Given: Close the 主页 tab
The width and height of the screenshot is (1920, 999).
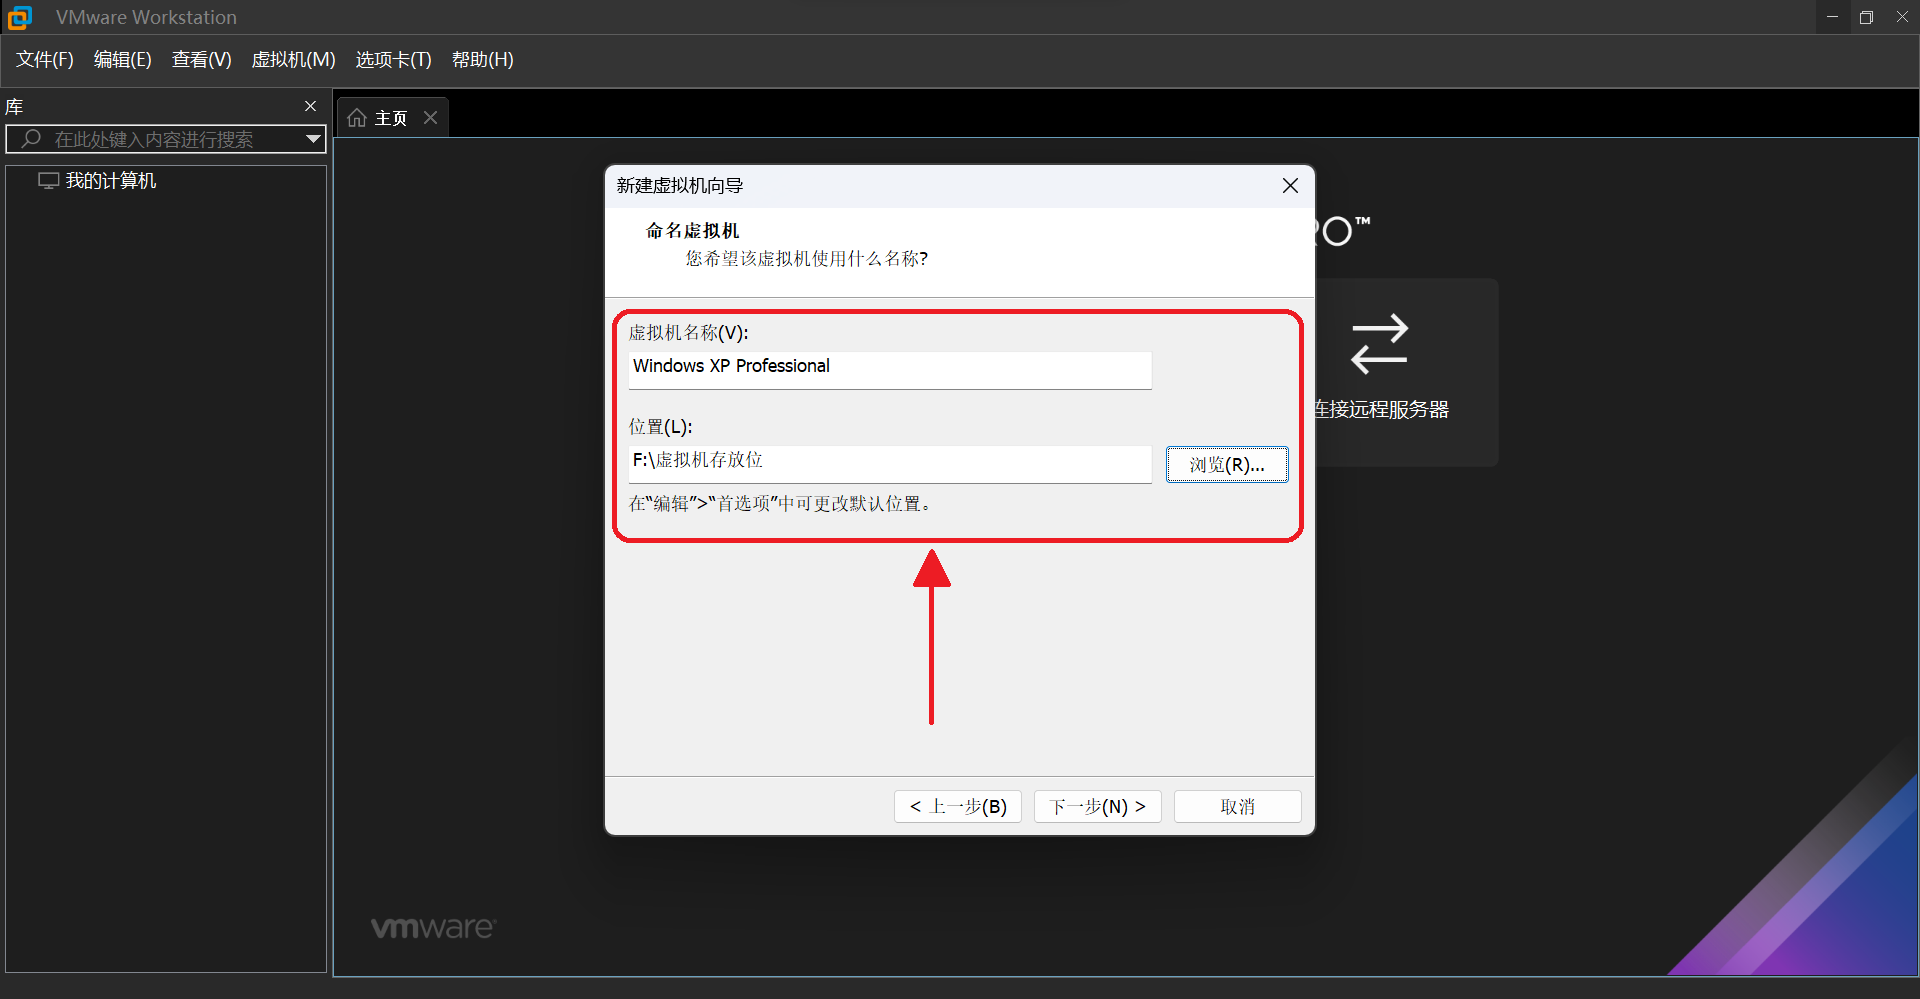Looking at the screenshot, I should click(x=431, y=117).
